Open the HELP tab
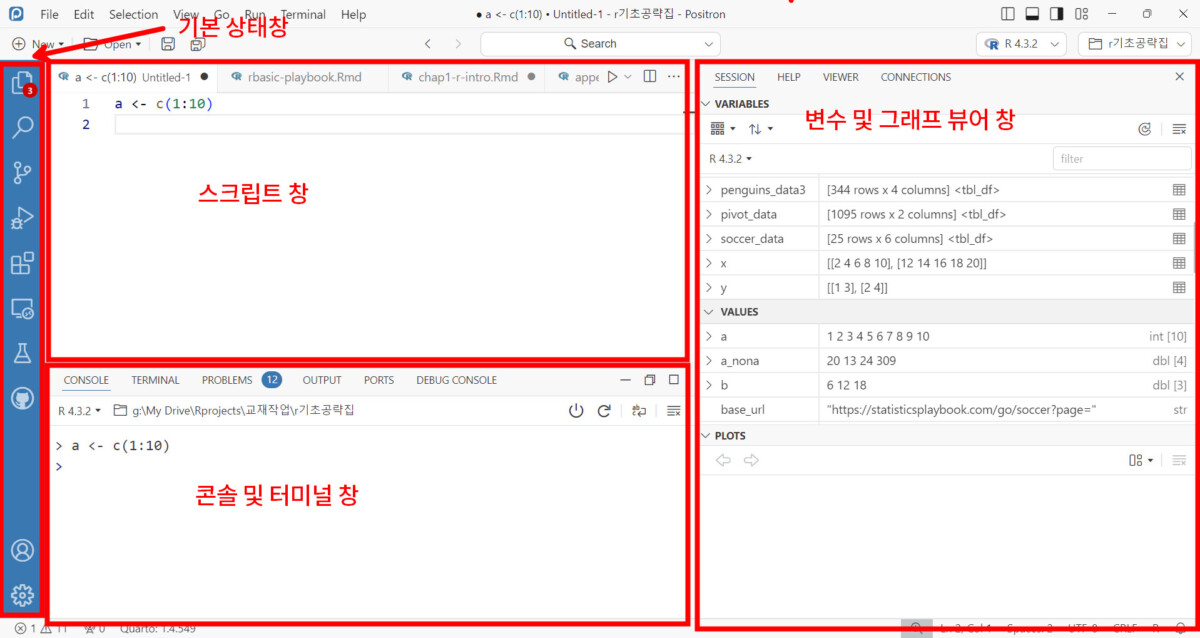 [x=789, y=77]
